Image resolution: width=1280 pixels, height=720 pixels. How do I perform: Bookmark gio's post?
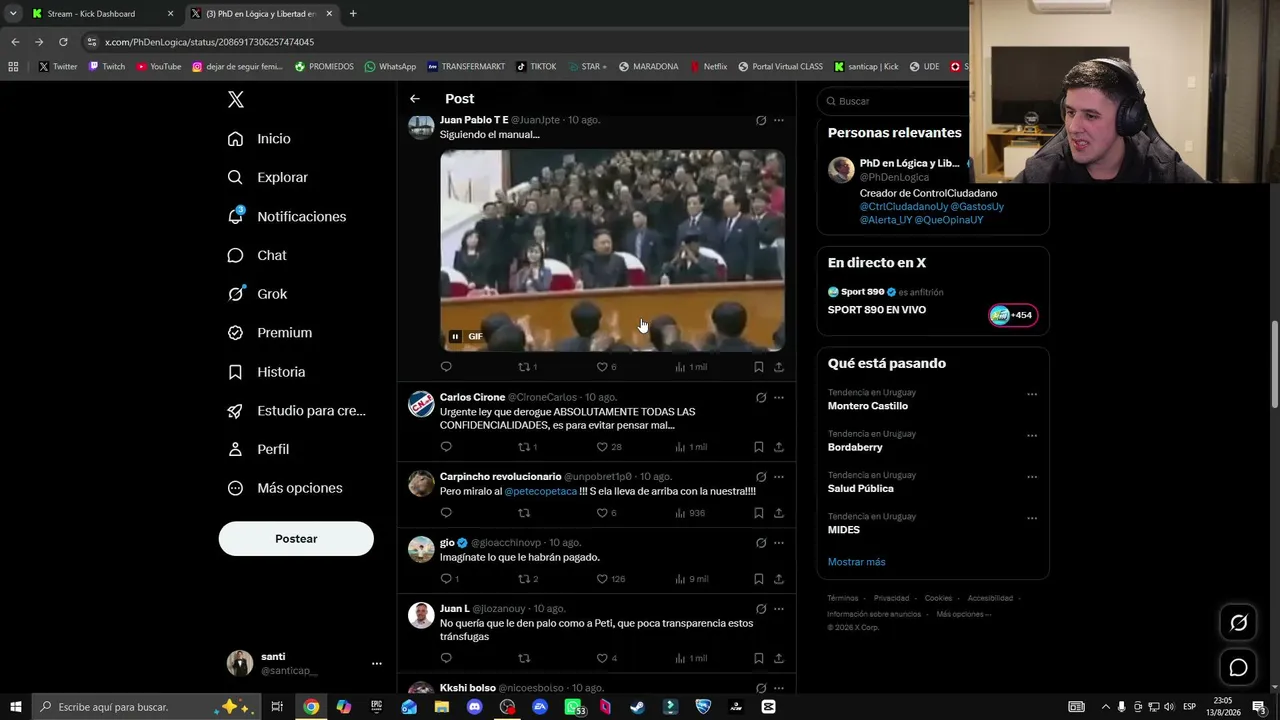tap(759, 579)
